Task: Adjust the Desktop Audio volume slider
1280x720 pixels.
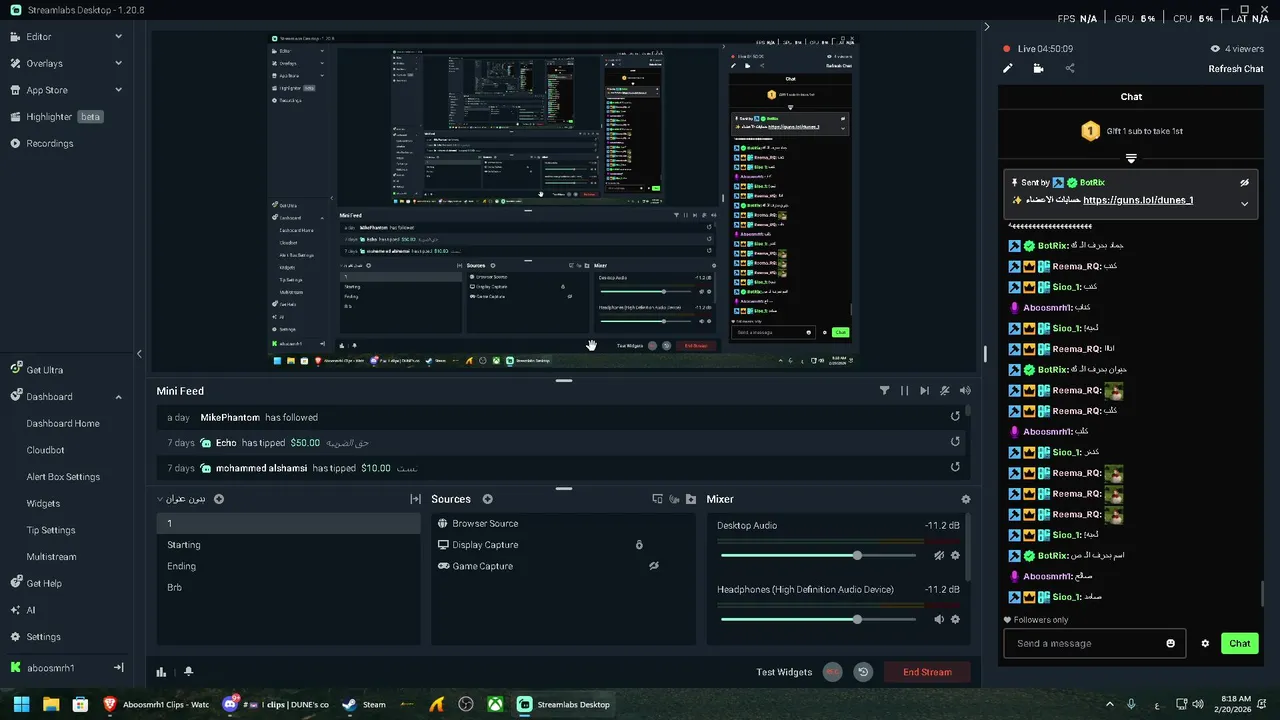Action: [818, 555]
